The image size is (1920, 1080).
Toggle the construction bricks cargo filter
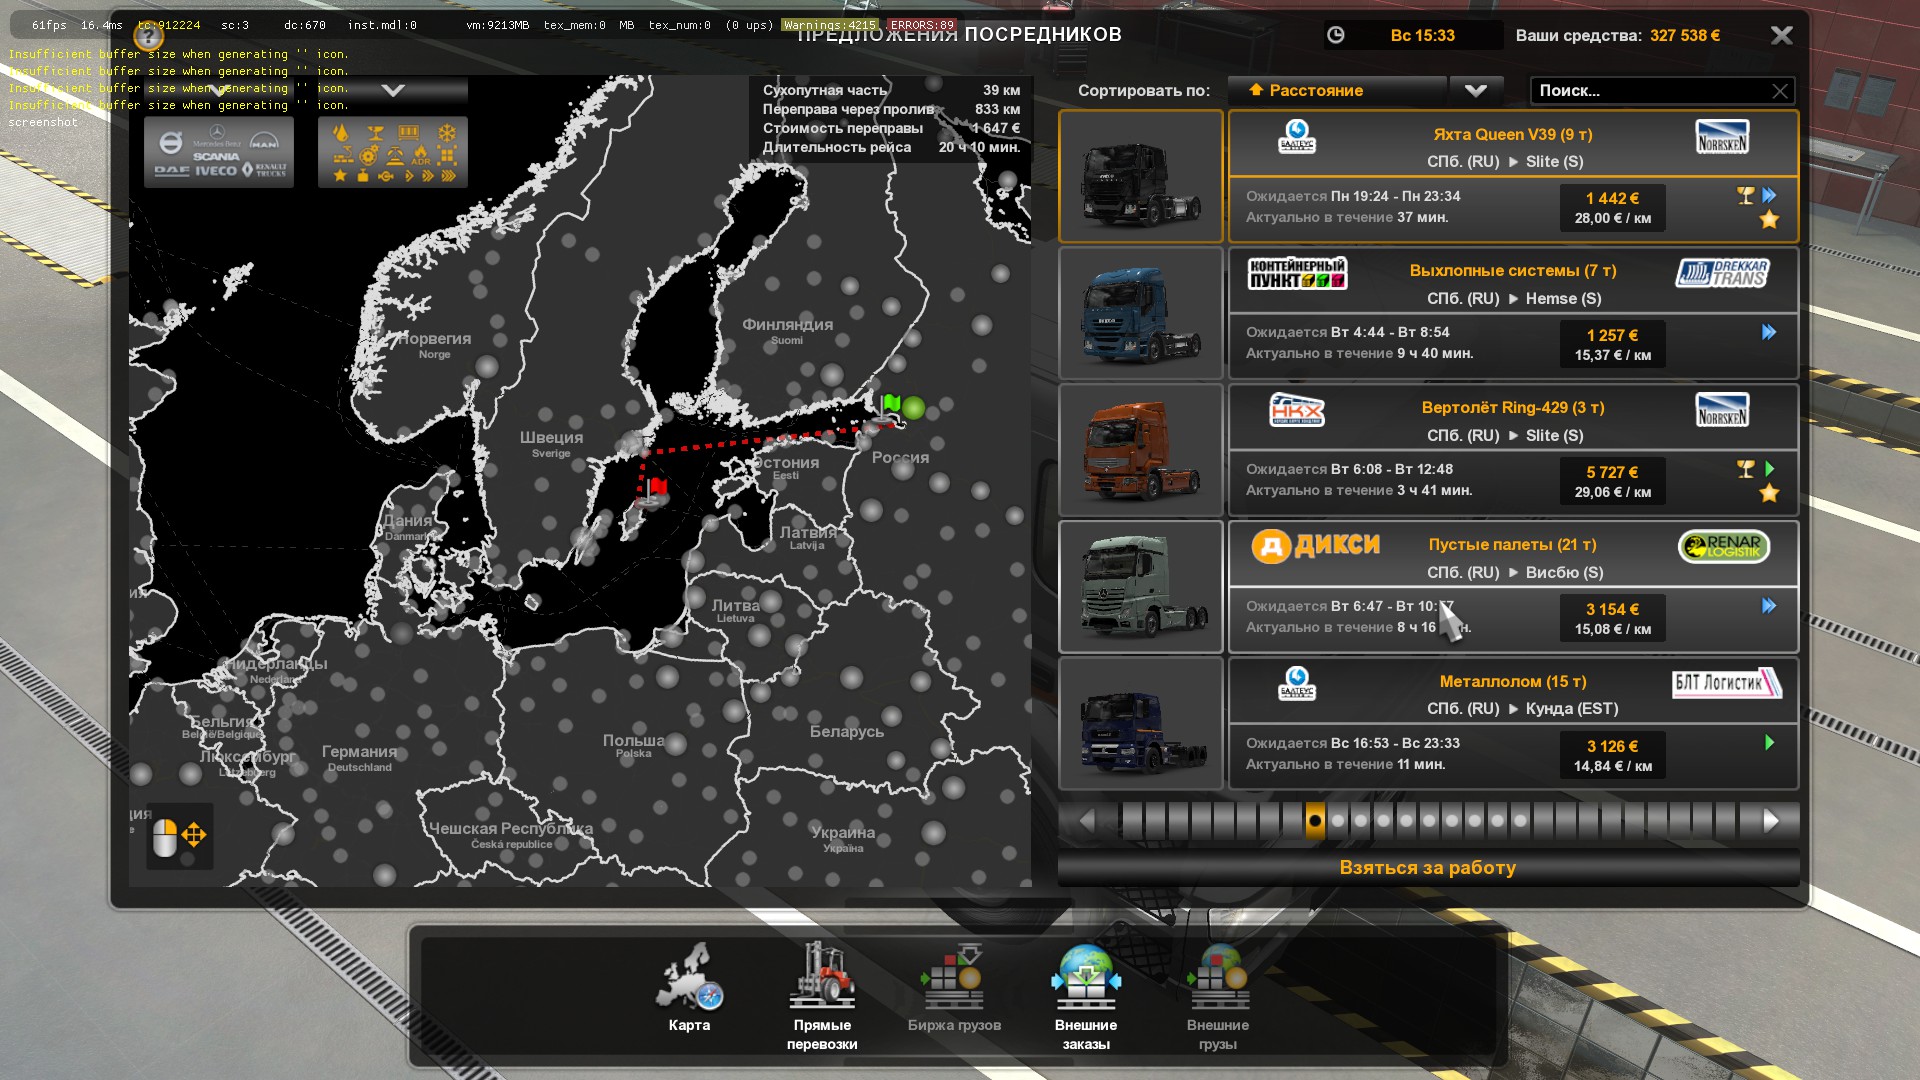(344, 154)
